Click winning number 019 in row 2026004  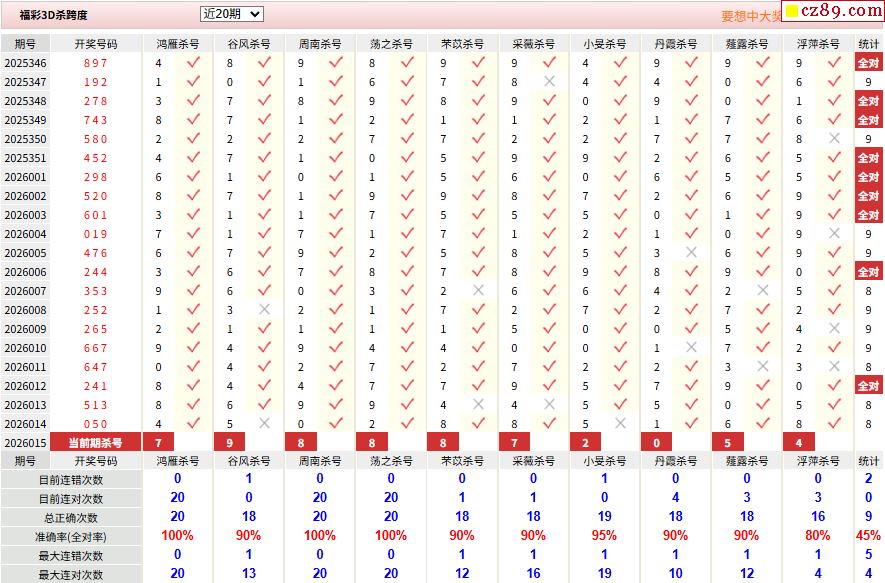click(95, 234)
